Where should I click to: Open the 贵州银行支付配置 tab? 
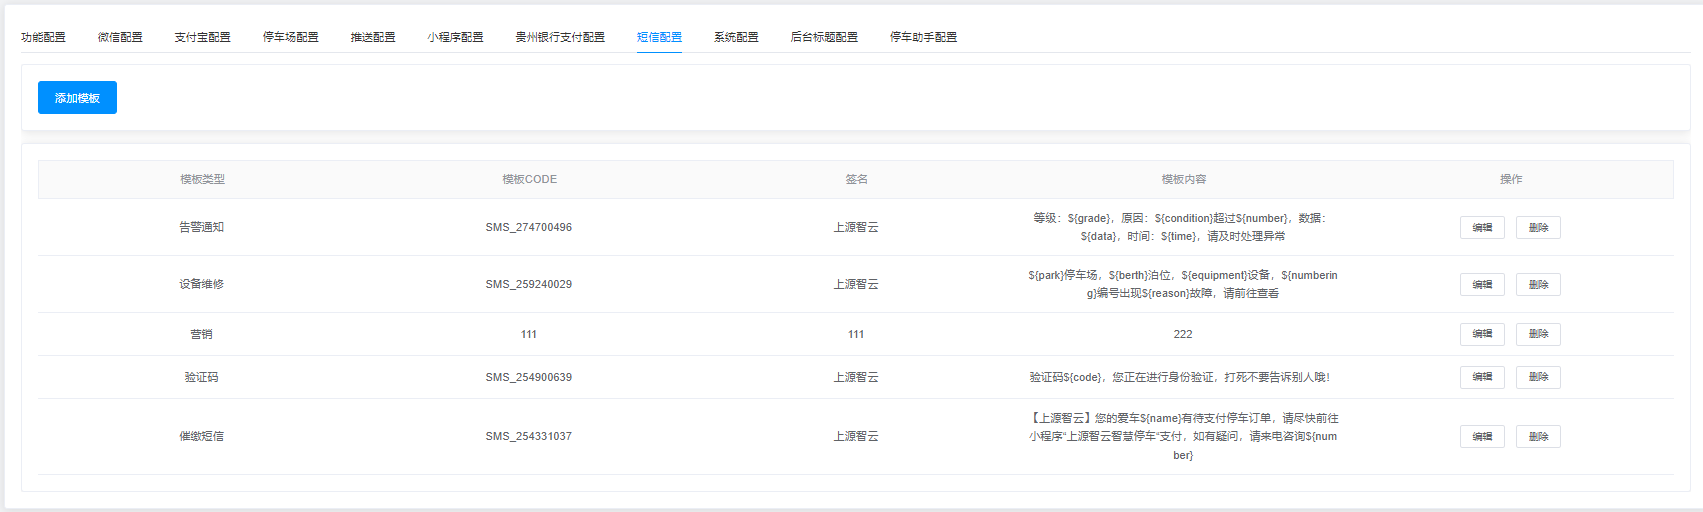(x=560, y=37)
